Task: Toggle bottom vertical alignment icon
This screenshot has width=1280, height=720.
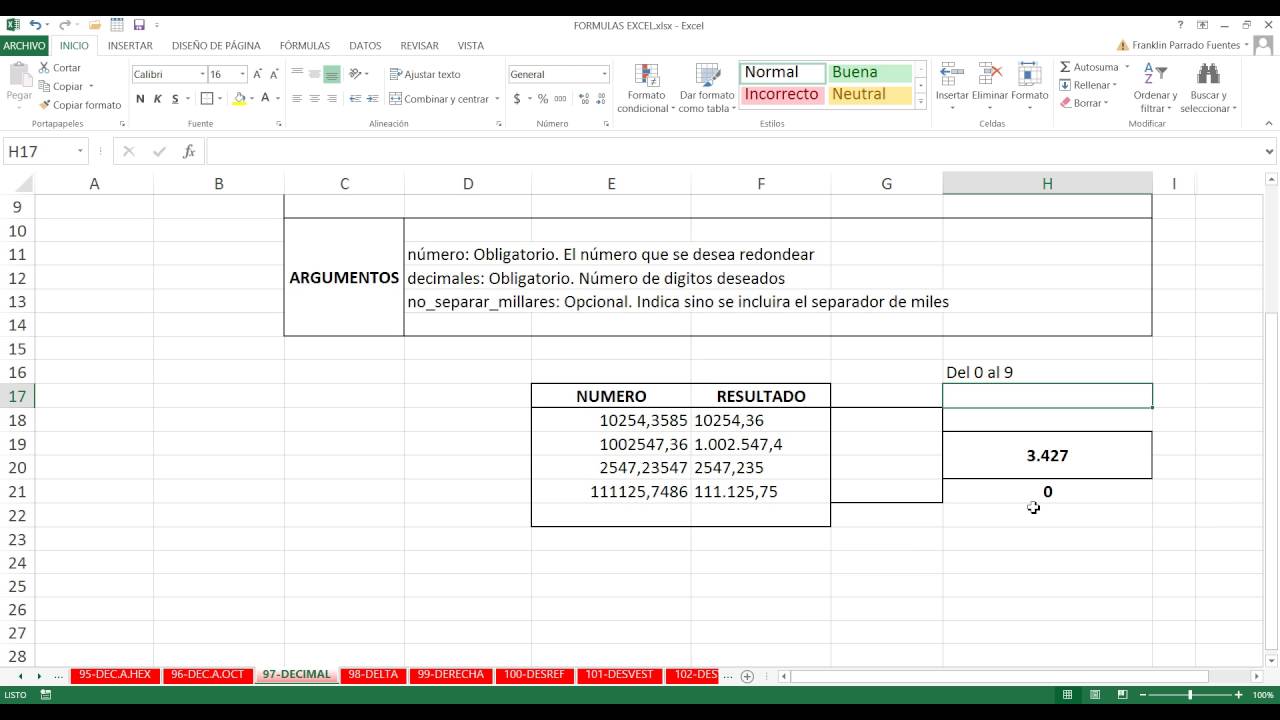Action: coord(332,74)
